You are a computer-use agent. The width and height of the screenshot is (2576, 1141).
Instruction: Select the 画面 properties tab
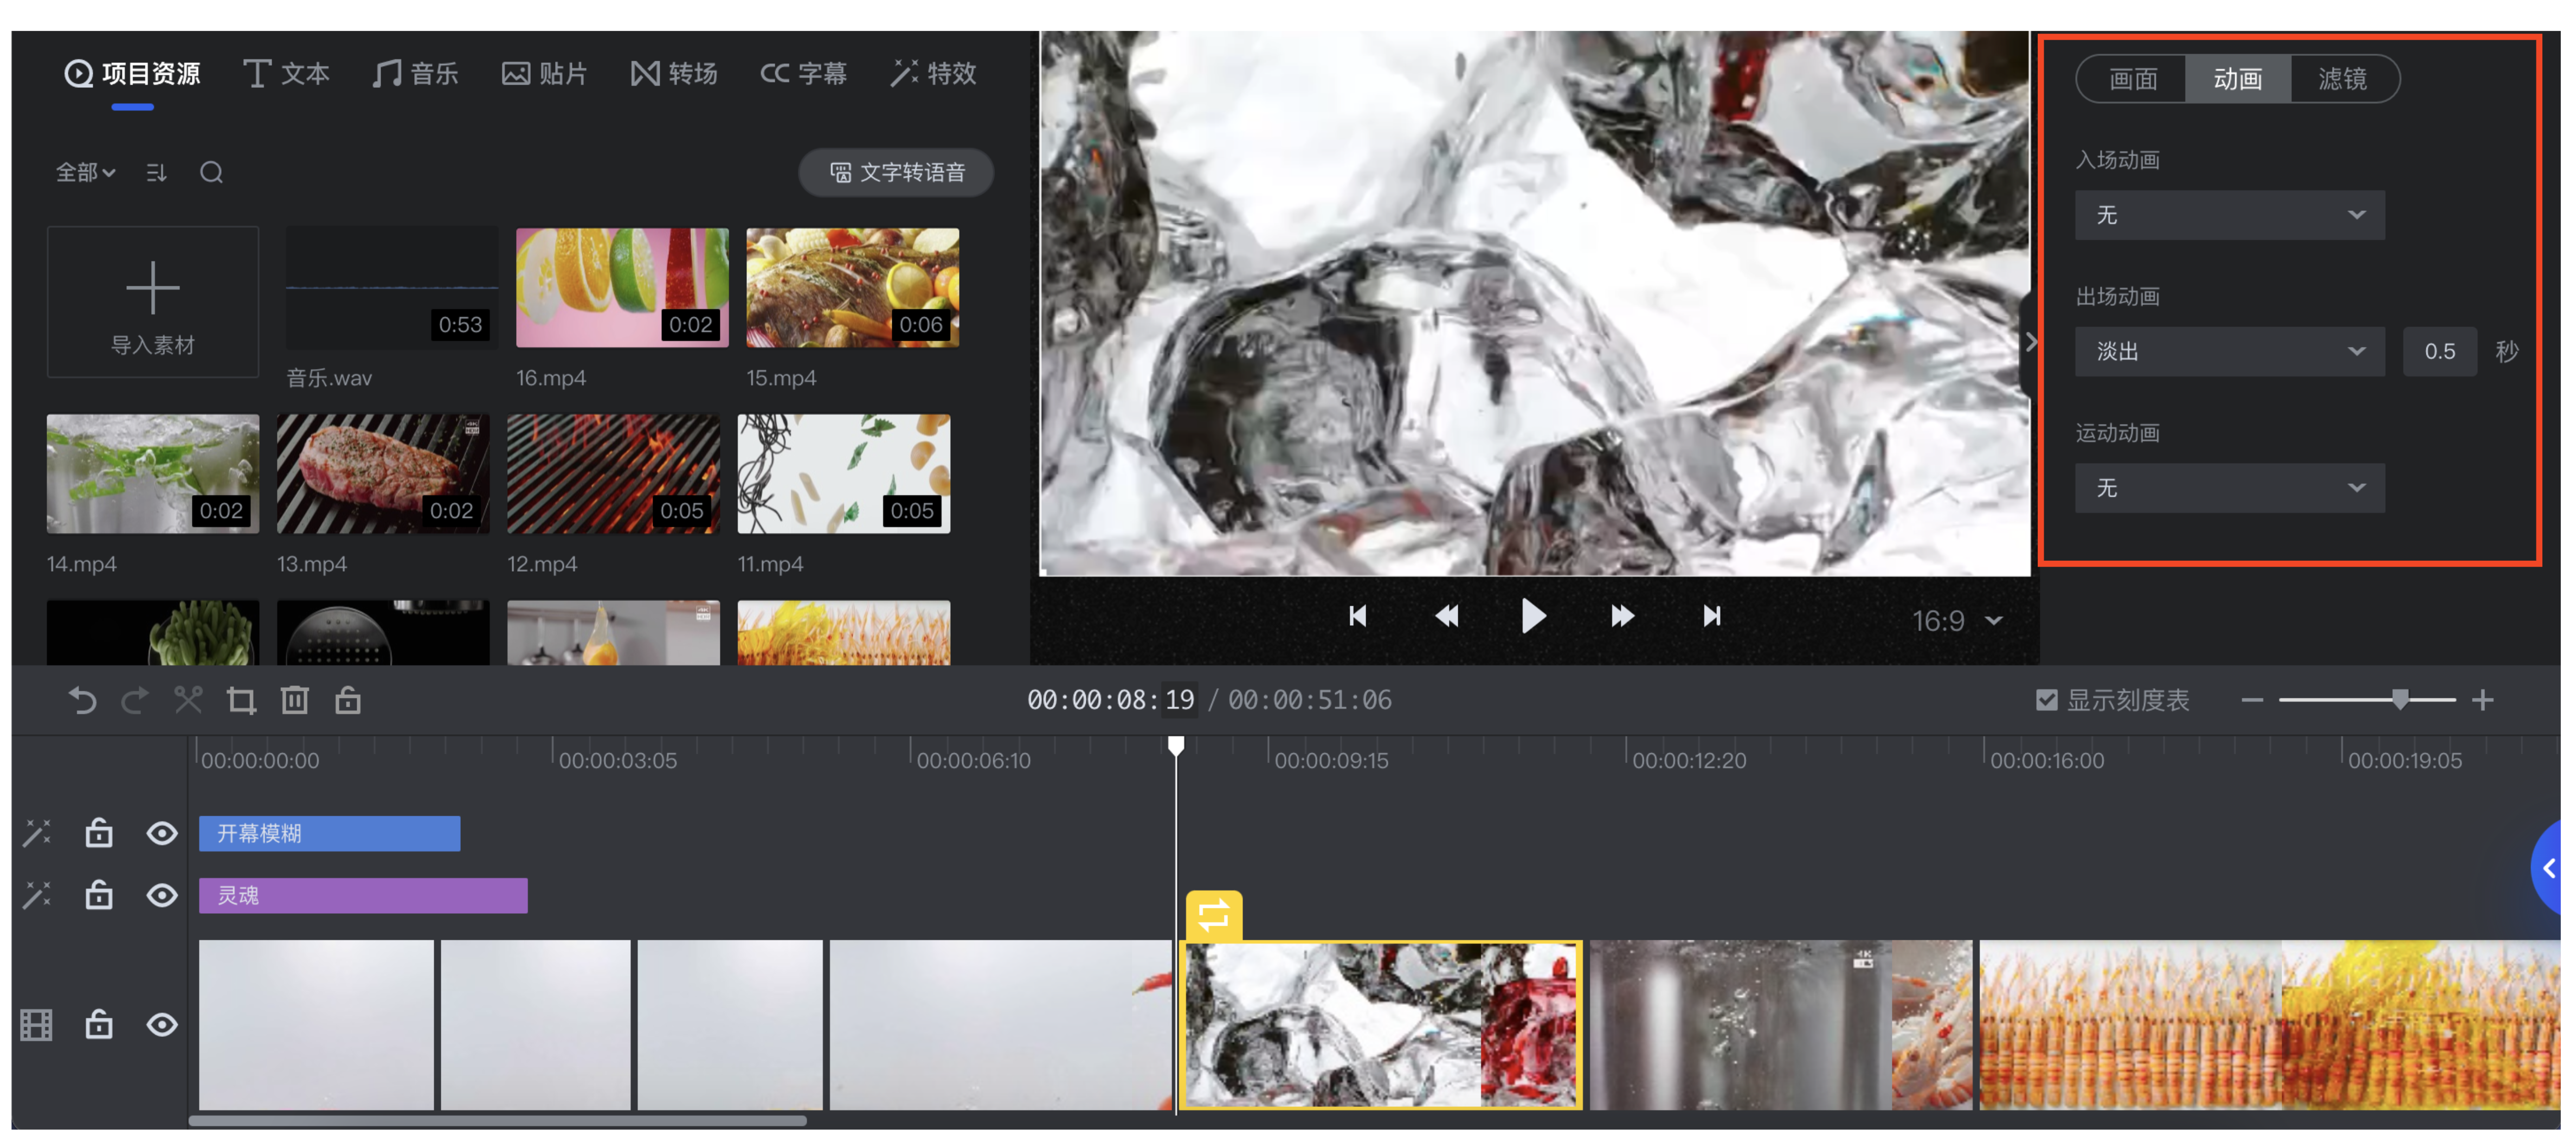point(2132,79)
